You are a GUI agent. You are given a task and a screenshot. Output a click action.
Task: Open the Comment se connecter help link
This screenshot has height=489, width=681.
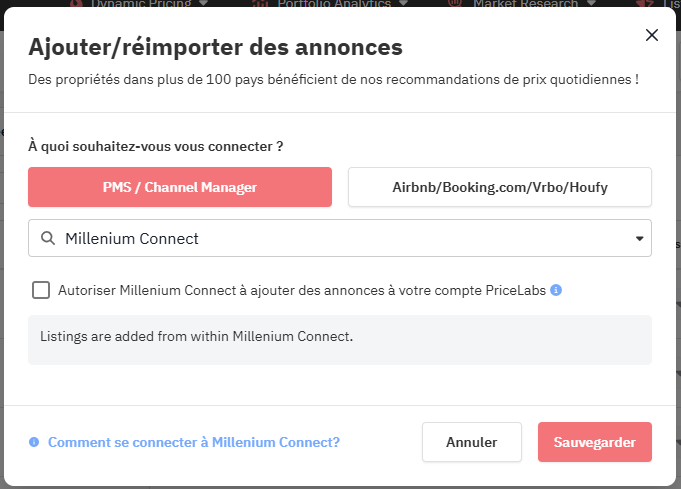coord(194,442)
